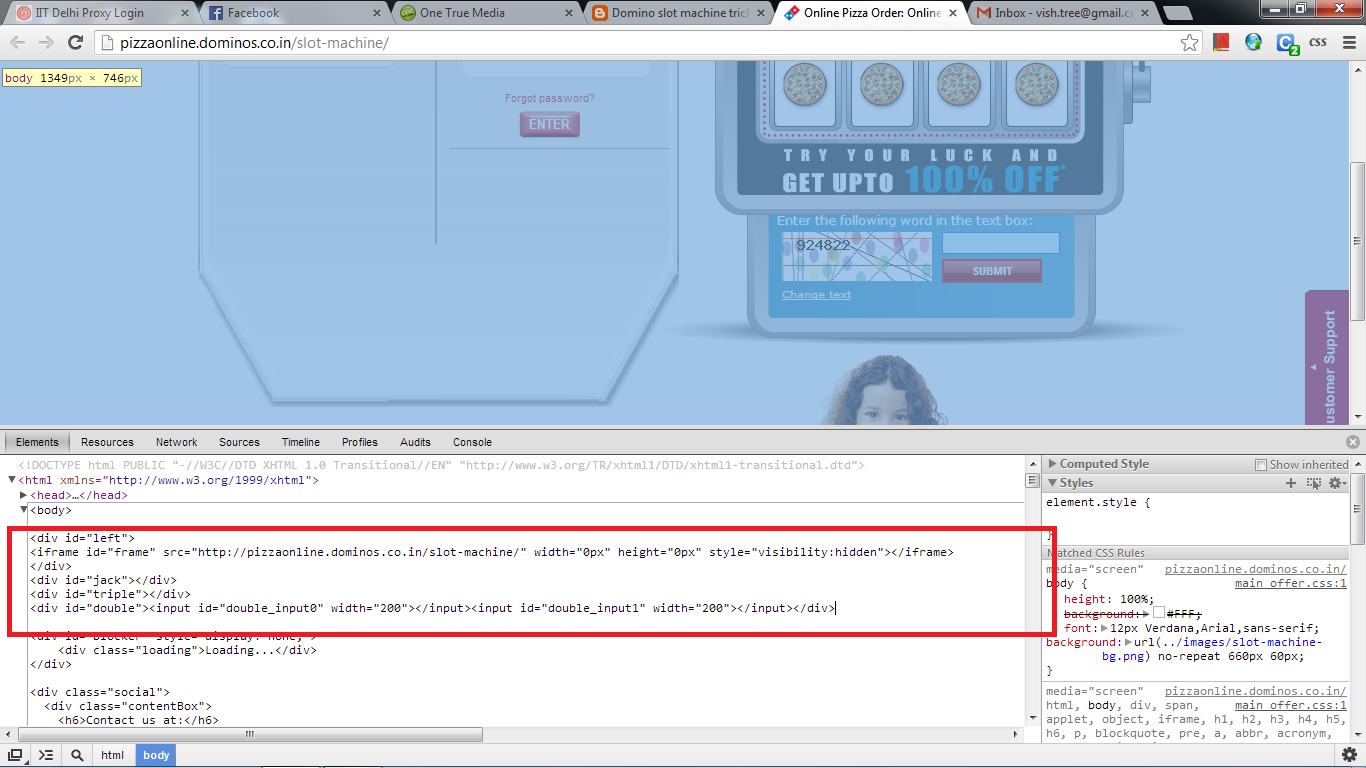Collapse the html root node

click(12, 480)
